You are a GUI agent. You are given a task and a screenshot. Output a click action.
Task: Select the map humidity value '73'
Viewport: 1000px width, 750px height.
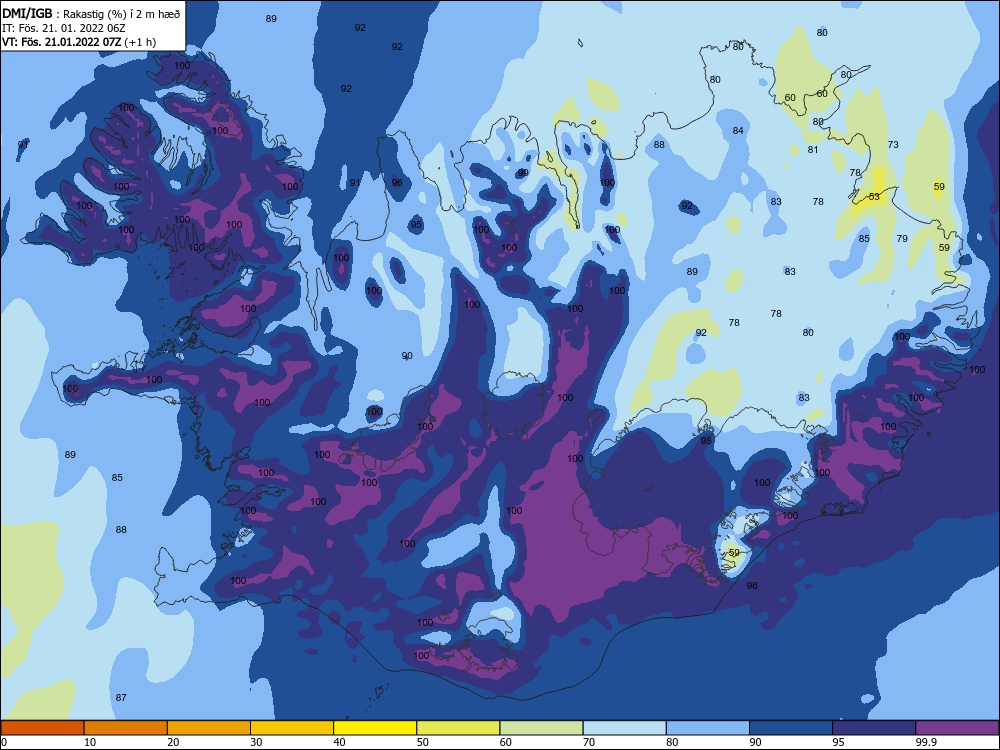tap(893, 145)
